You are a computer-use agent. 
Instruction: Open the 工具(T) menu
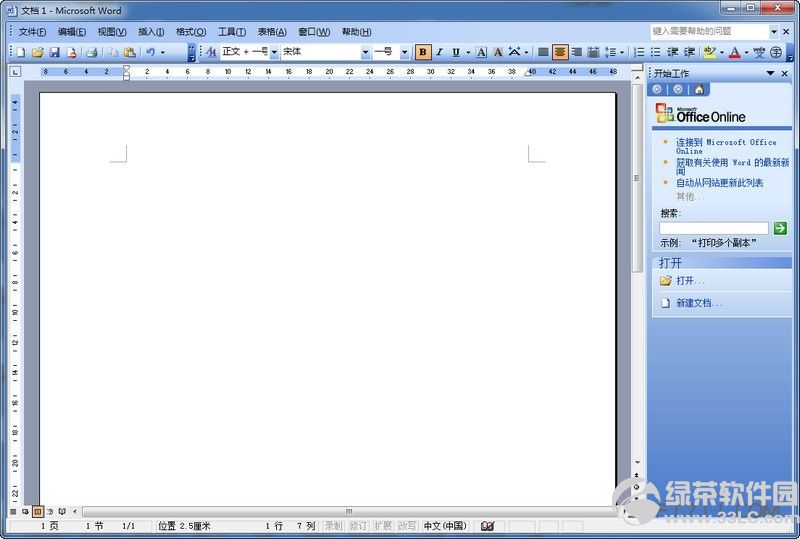(232, 32)
